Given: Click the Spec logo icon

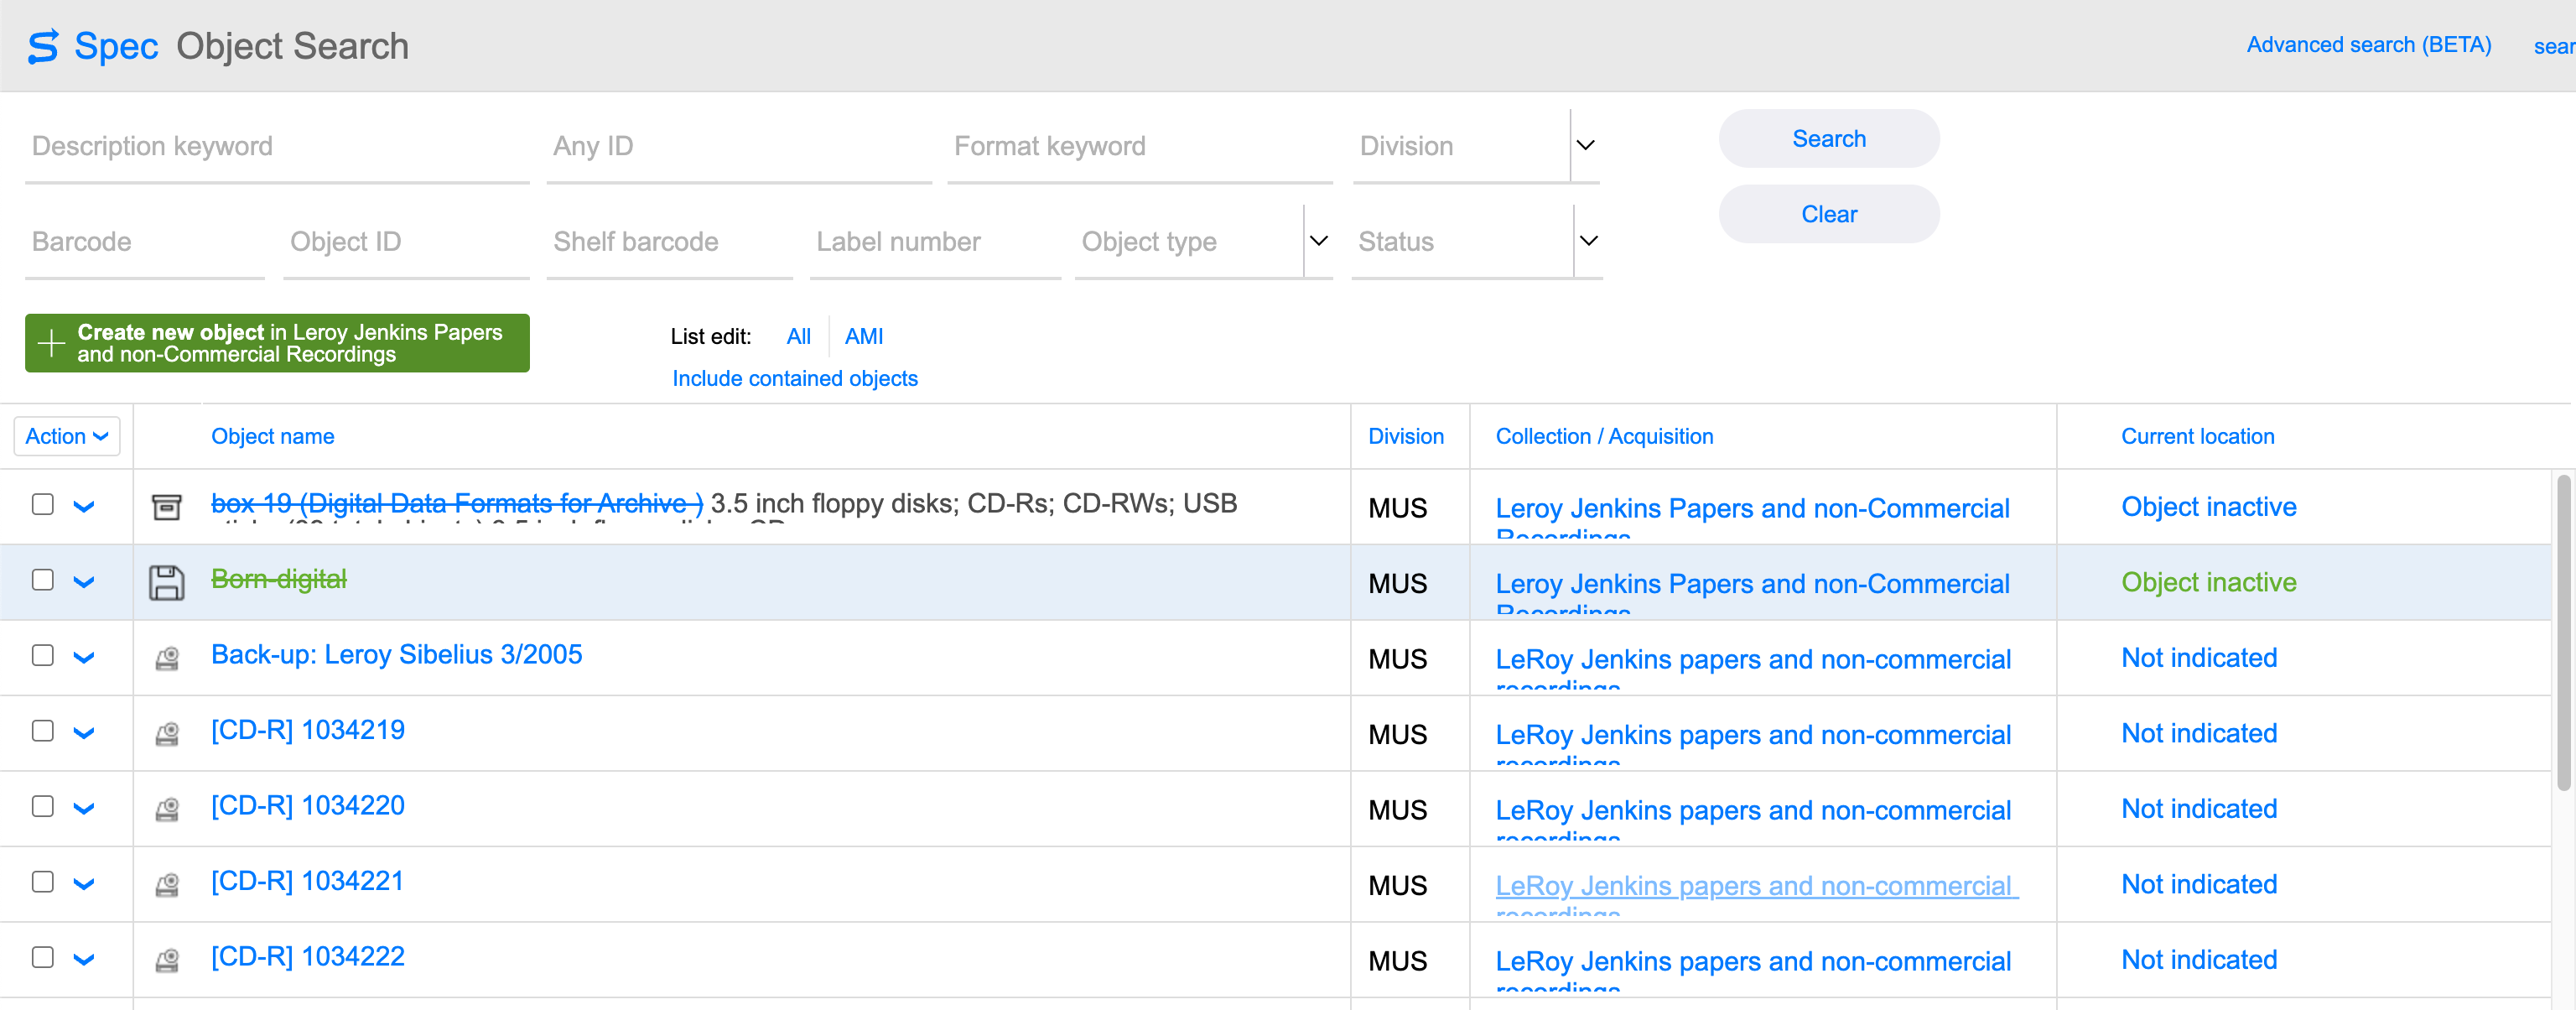Looking at the screenshot, I should (43, 47).
